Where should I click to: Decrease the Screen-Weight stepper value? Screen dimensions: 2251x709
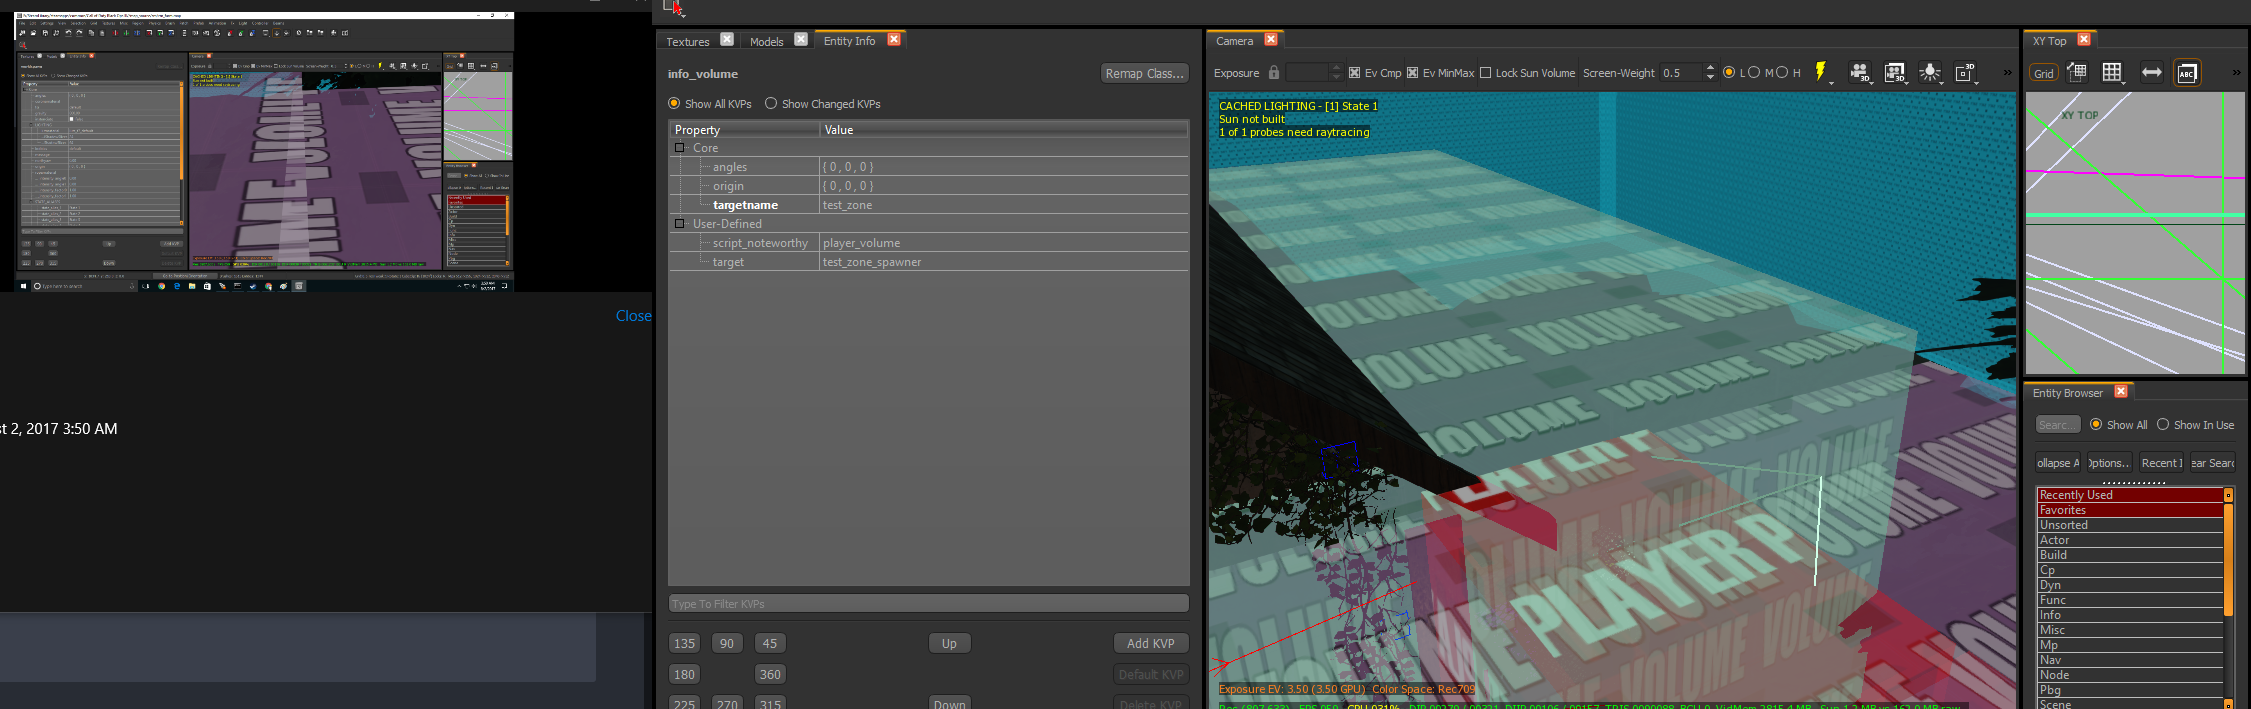1710,77
